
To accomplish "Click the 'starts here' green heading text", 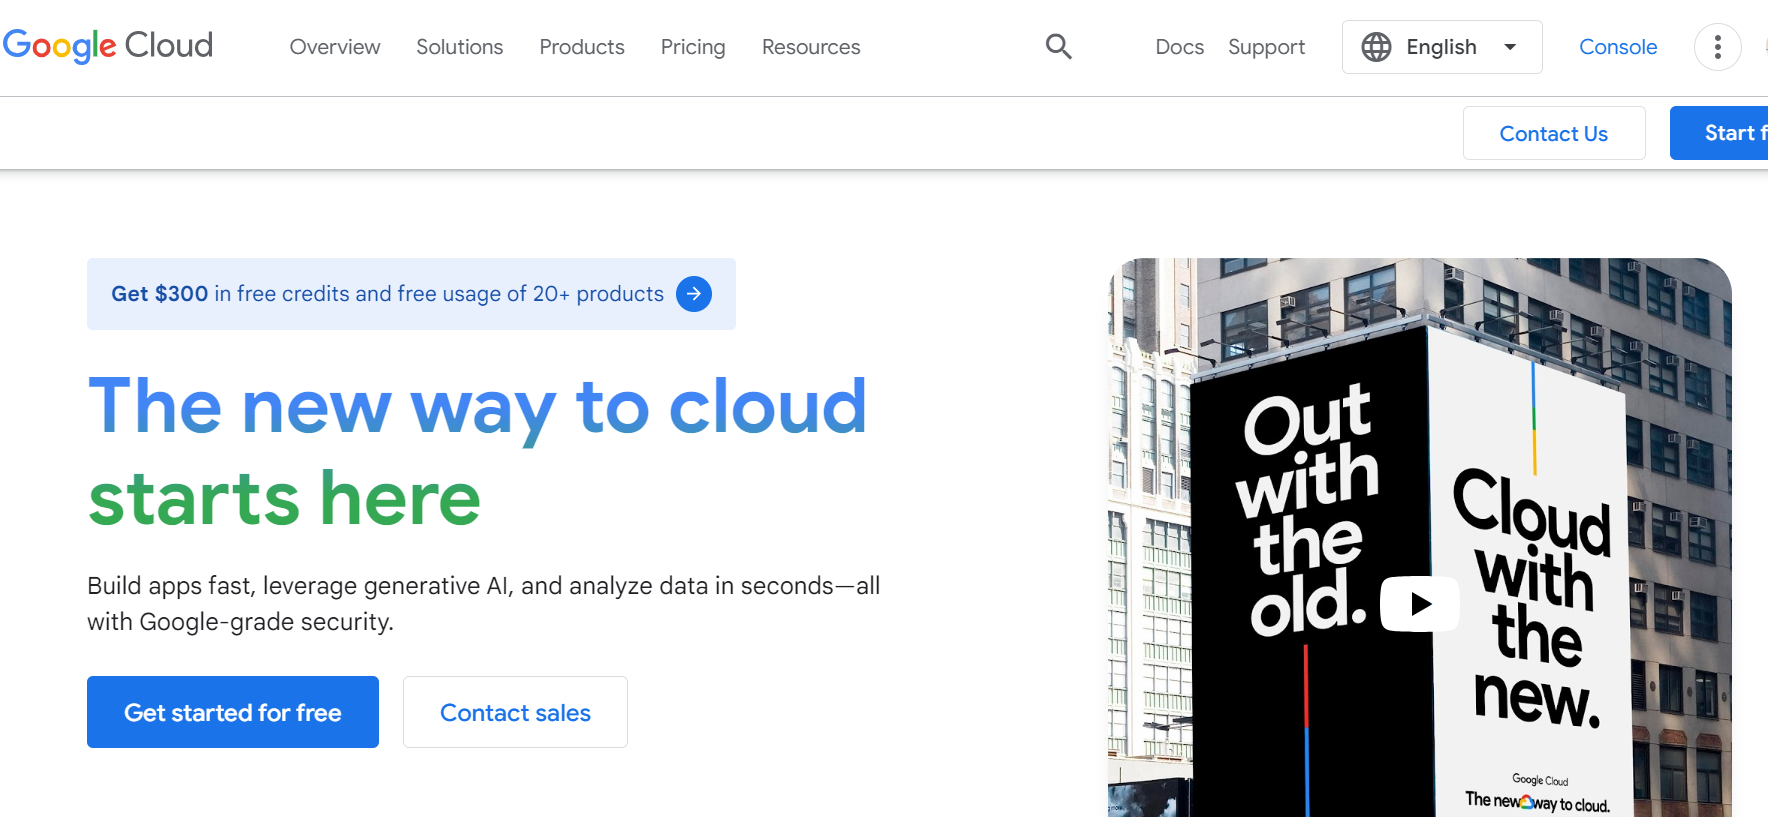I will tap(285, 498).
